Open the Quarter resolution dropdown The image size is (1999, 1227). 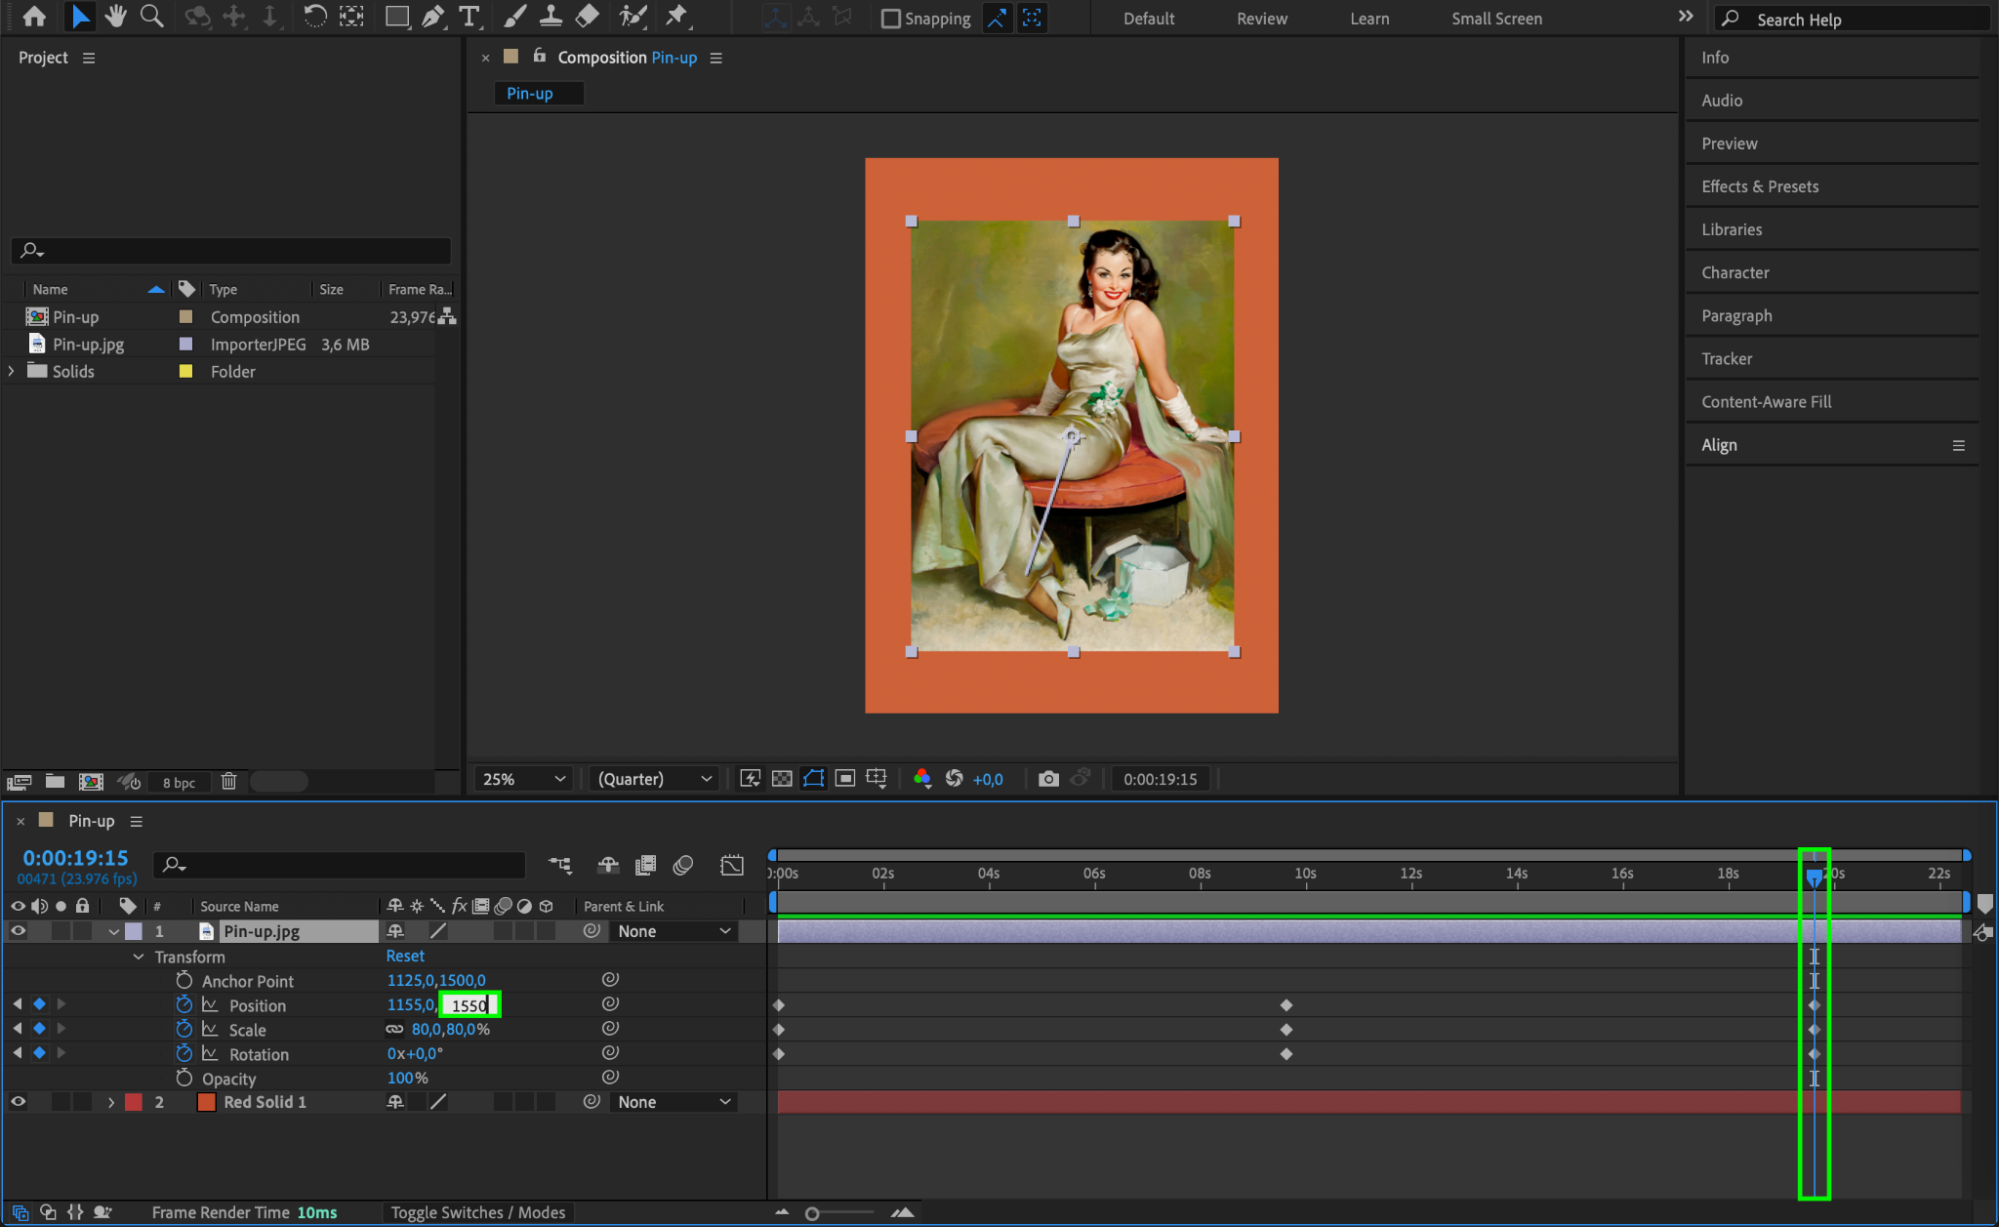point(654,779)
